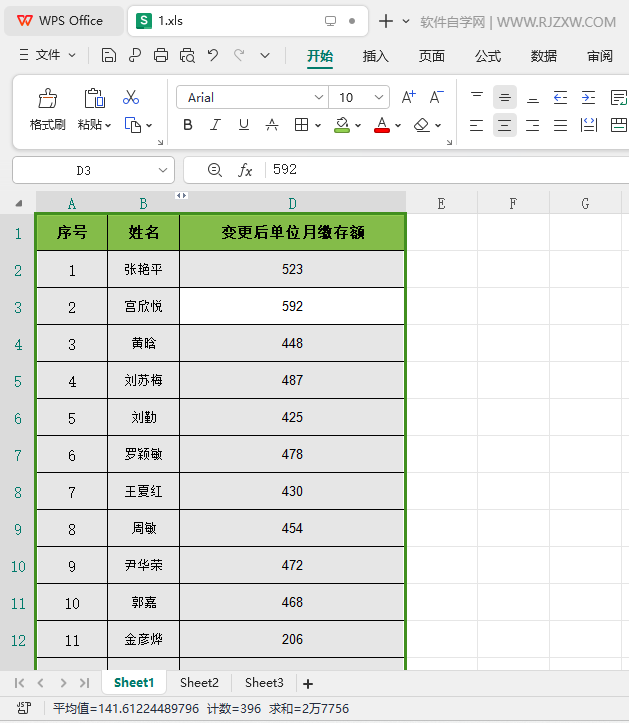629x723 pixels.
Task: Open Print Preview icon
Action: (x=187, y=55)
